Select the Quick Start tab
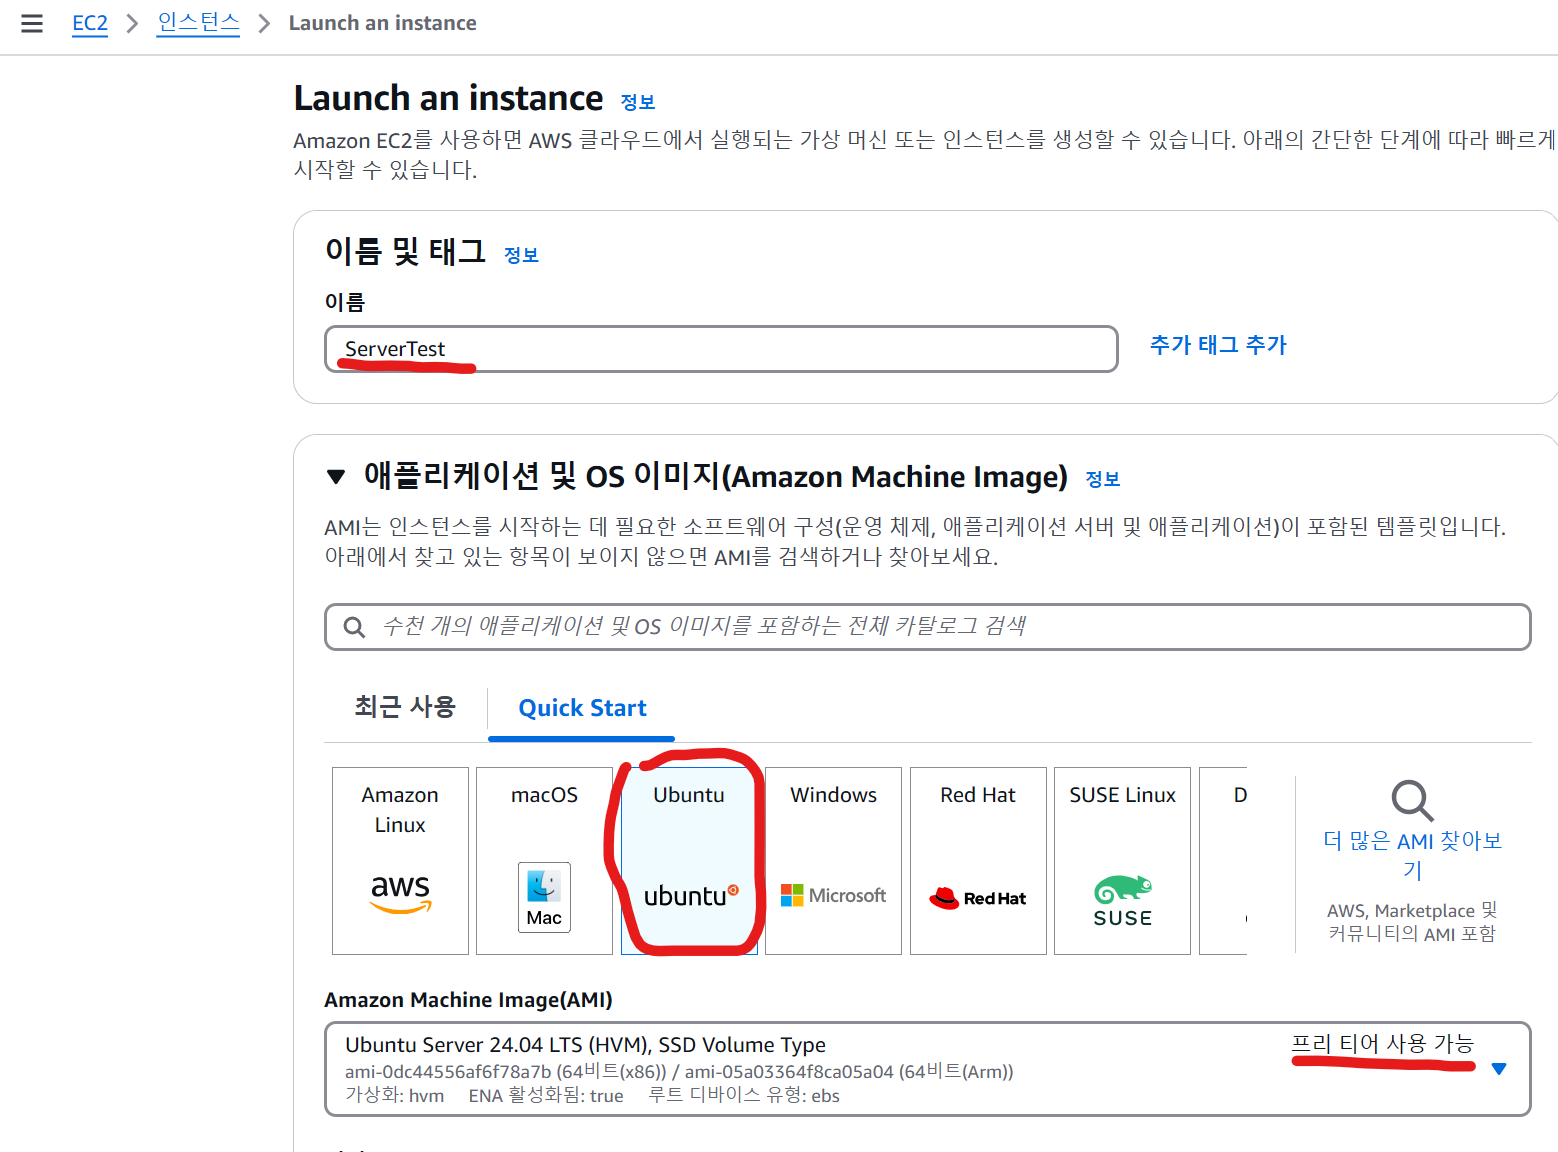Image resolution: width=1558 pixels, height=1152 pixels. (582, 708)
